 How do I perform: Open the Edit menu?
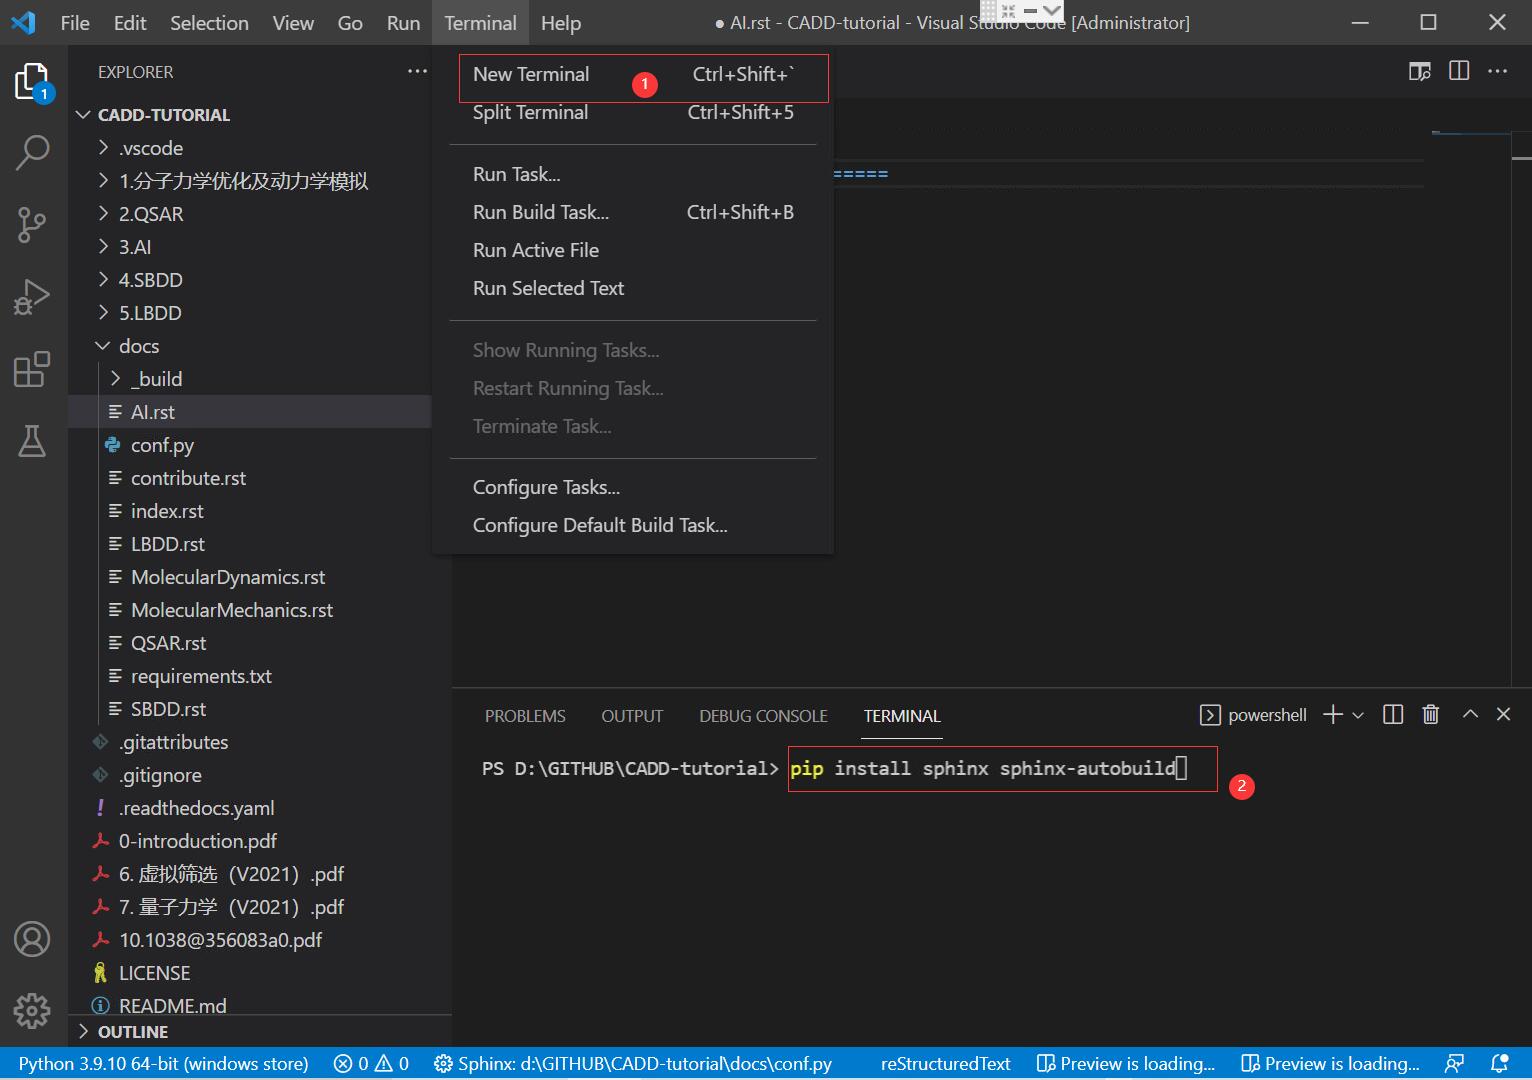(x=130, y=23)
